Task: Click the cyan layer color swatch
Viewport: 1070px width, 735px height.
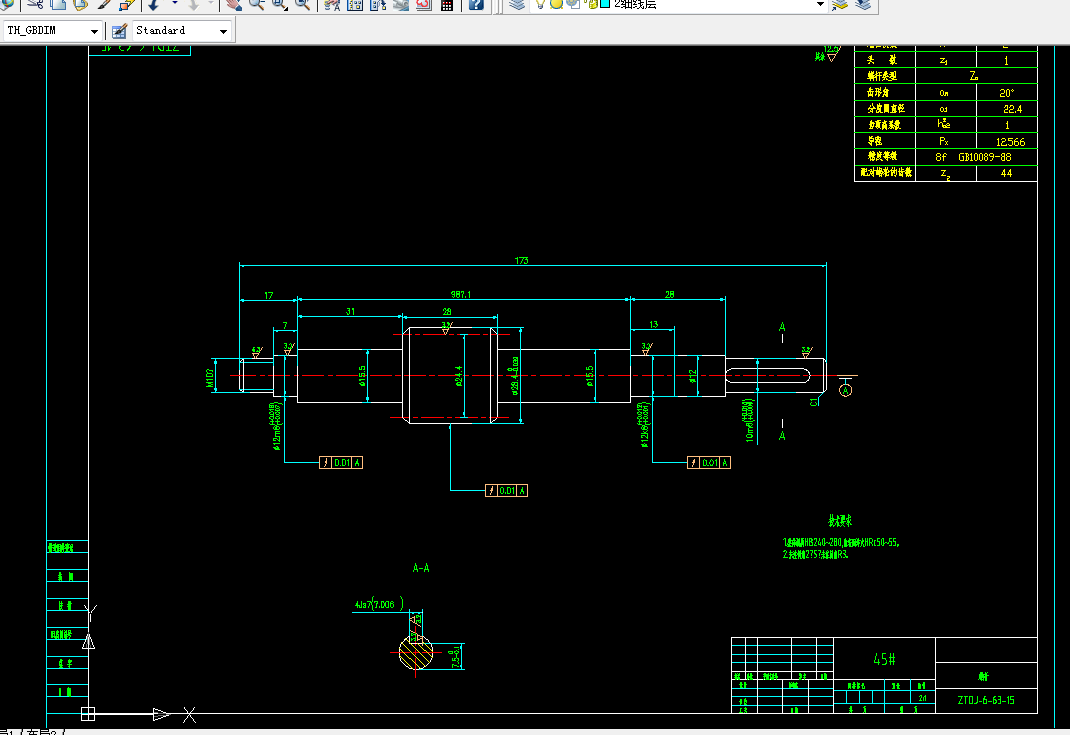Action: 605,4
